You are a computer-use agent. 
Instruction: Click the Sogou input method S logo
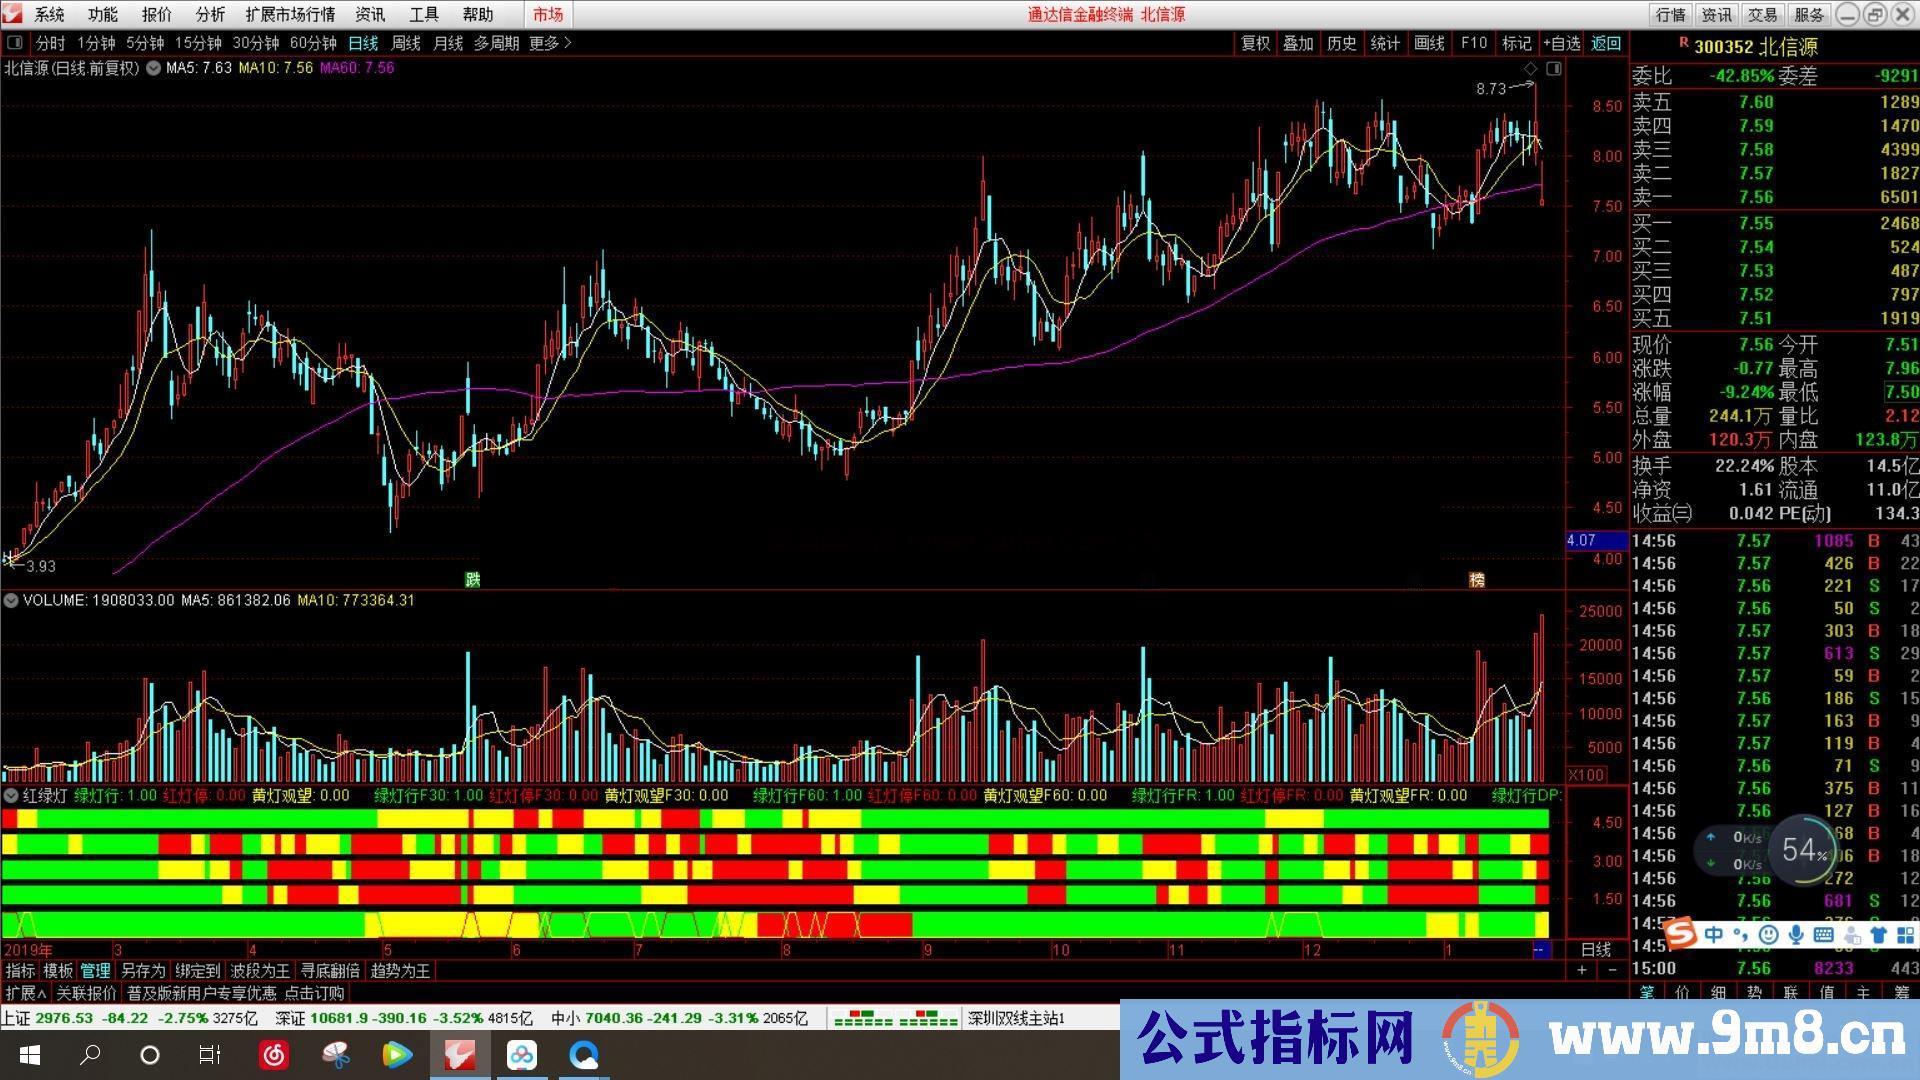[1681, 934]
